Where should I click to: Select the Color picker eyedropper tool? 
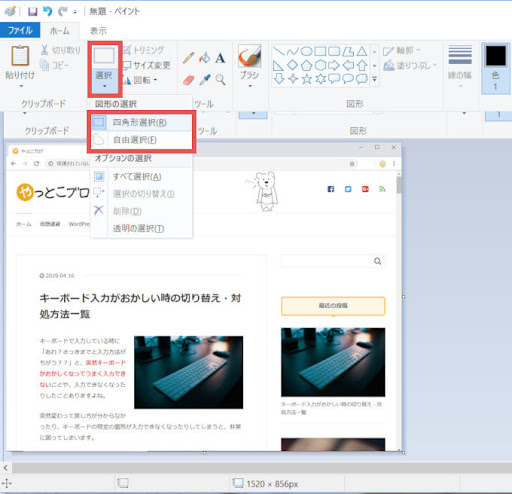pyautogui.click(x=204, y=80)
